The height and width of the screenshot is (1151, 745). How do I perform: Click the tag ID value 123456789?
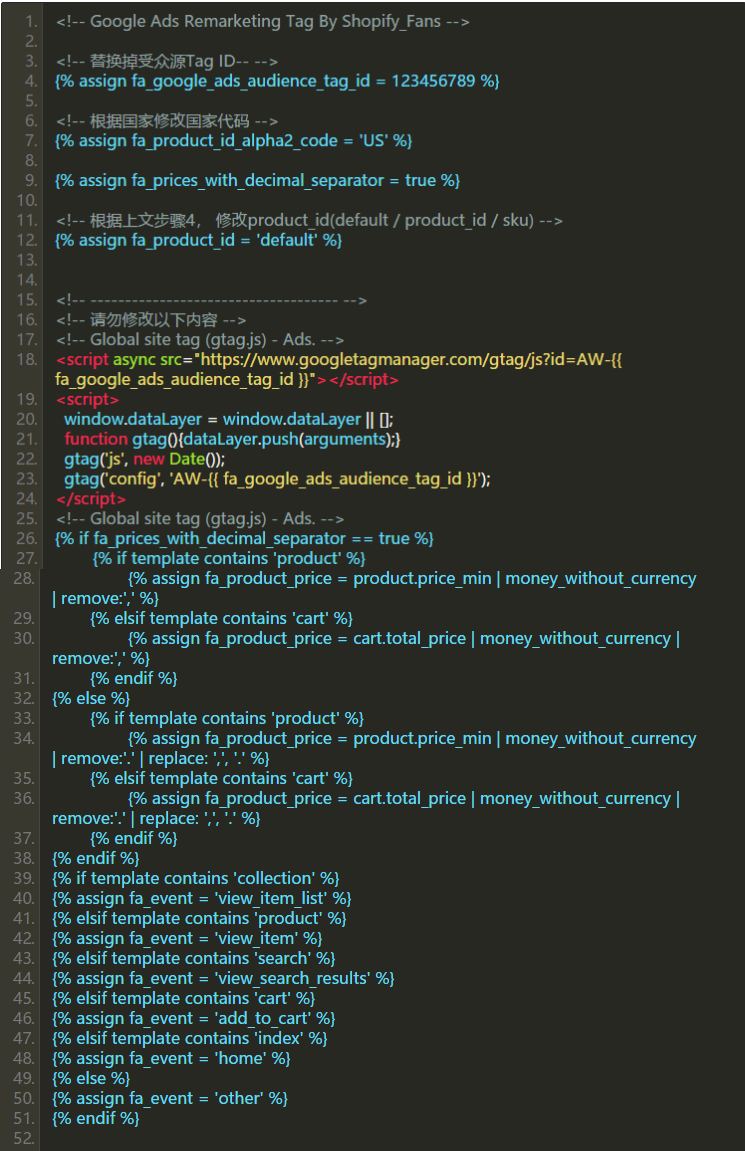(433, 81)
